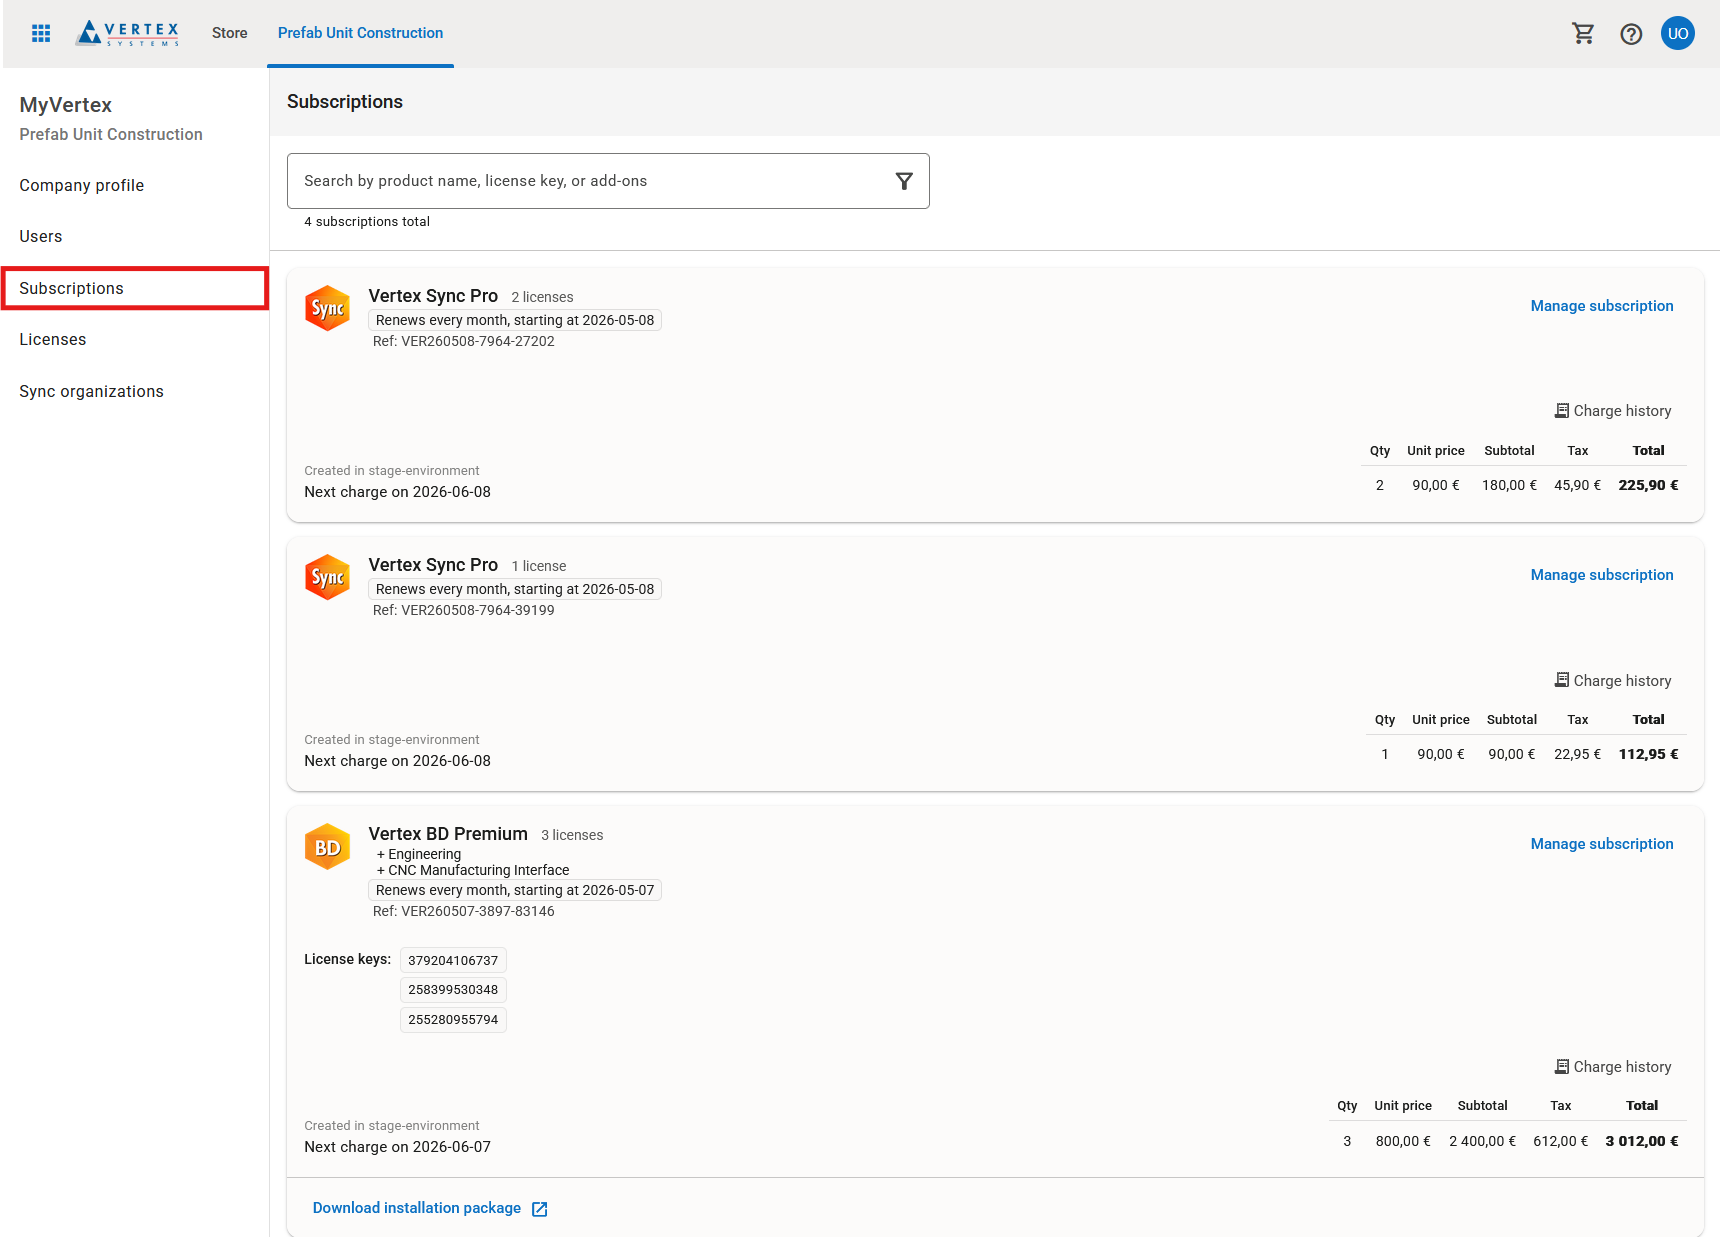Open the apps grid launcher icon
The width and height of the screenshot is (1720, 1237).
[41, 33]
